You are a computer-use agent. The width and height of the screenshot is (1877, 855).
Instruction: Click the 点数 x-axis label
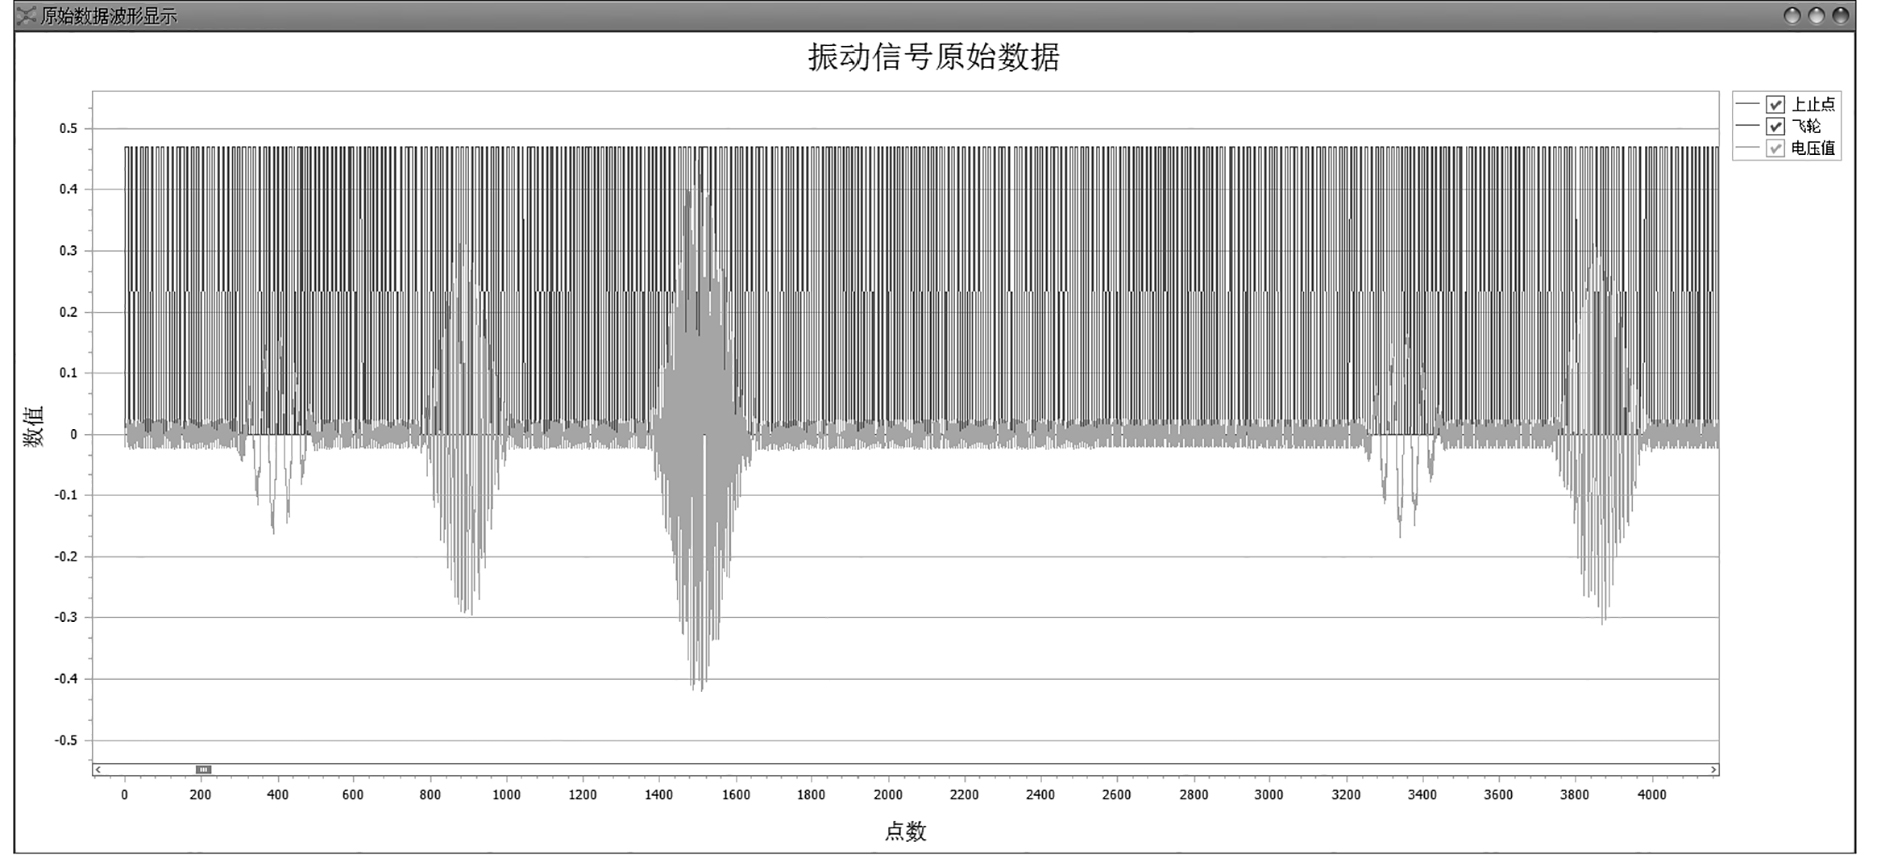(x=905, y=831)
